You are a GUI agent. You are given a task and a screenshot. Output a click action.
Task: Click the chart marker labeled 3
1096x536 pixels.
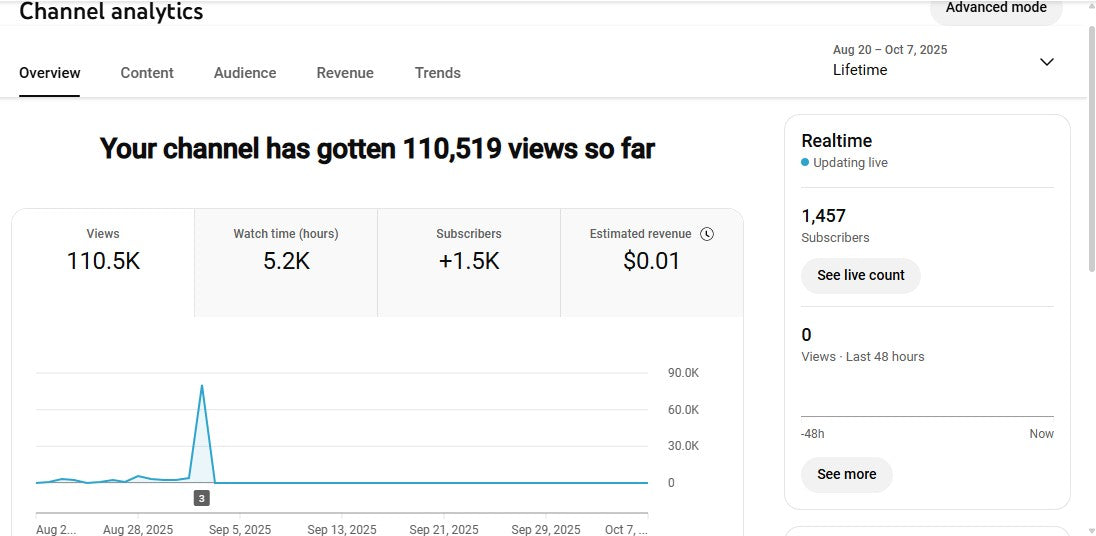(202, 498)
